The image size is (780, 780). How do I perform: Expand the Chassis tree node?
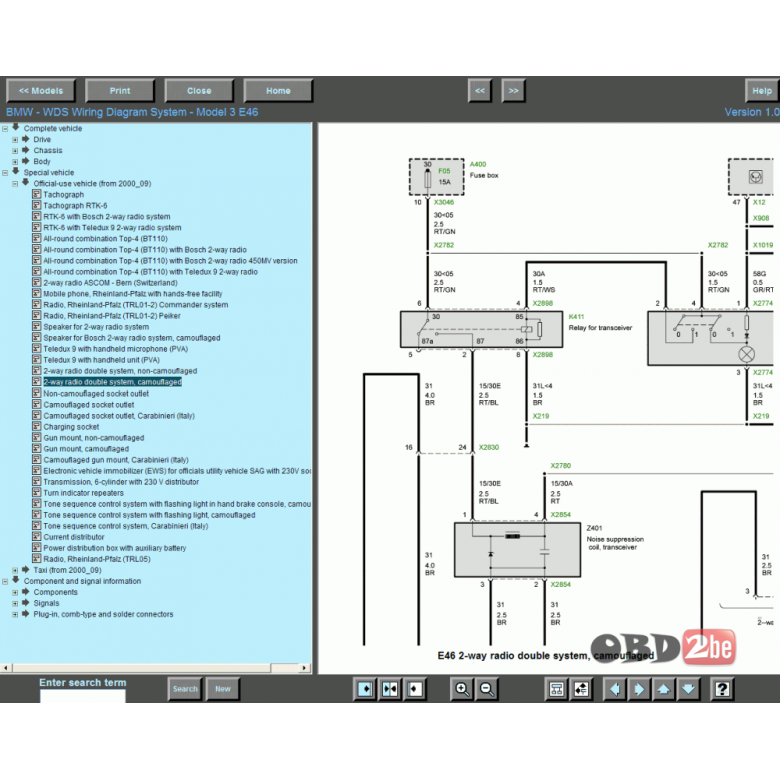pyautogui.click(x=15, y=151)
